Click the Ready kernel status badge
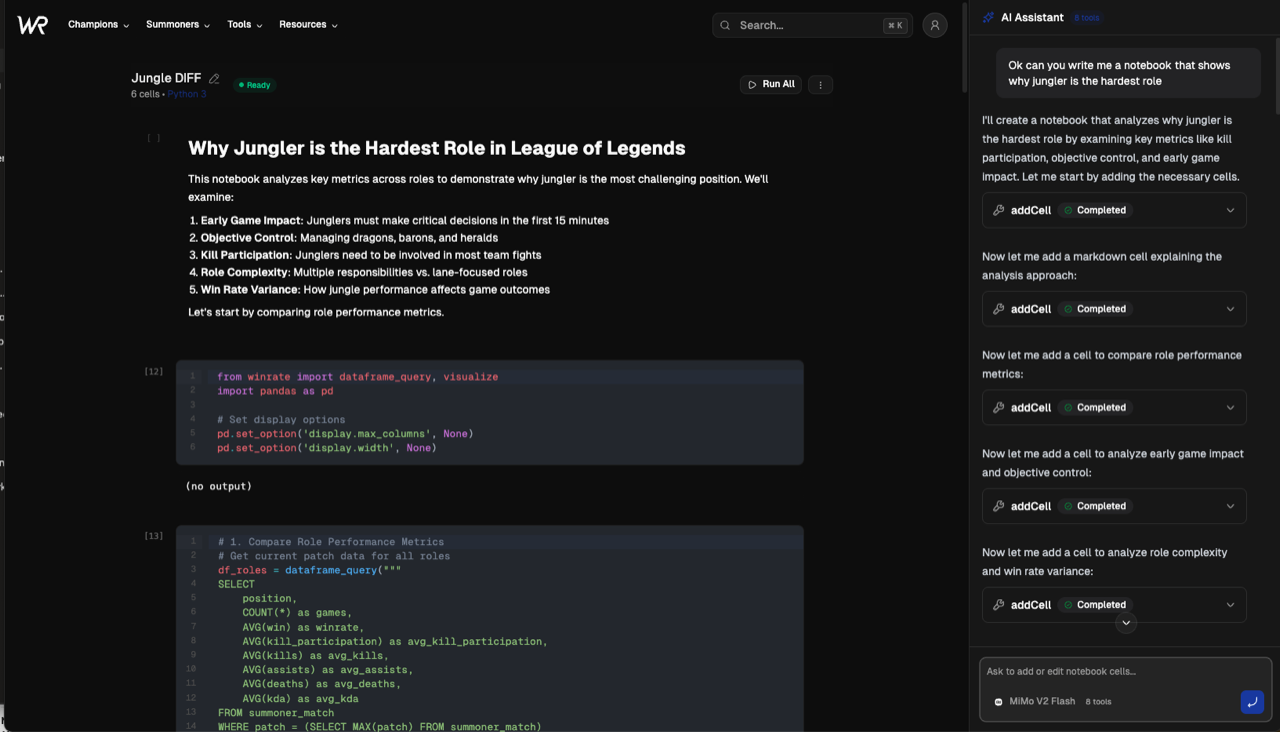Screen dimensions: 1280x732 255,85
